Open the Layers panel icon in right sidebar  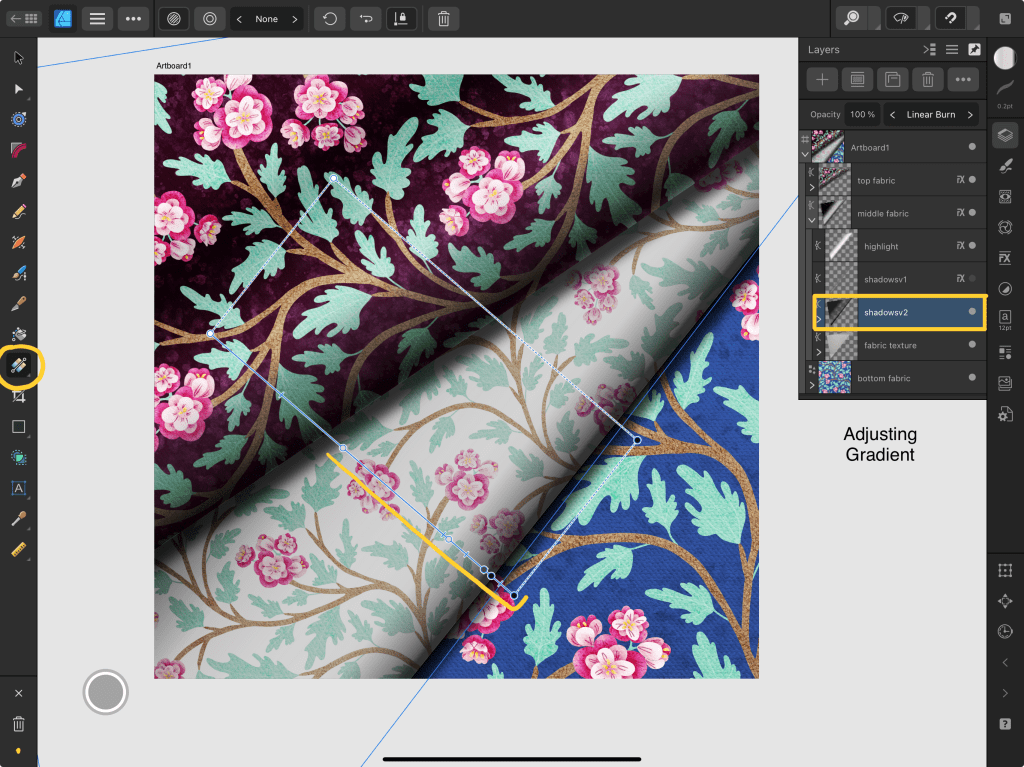tap(1005, 135)
